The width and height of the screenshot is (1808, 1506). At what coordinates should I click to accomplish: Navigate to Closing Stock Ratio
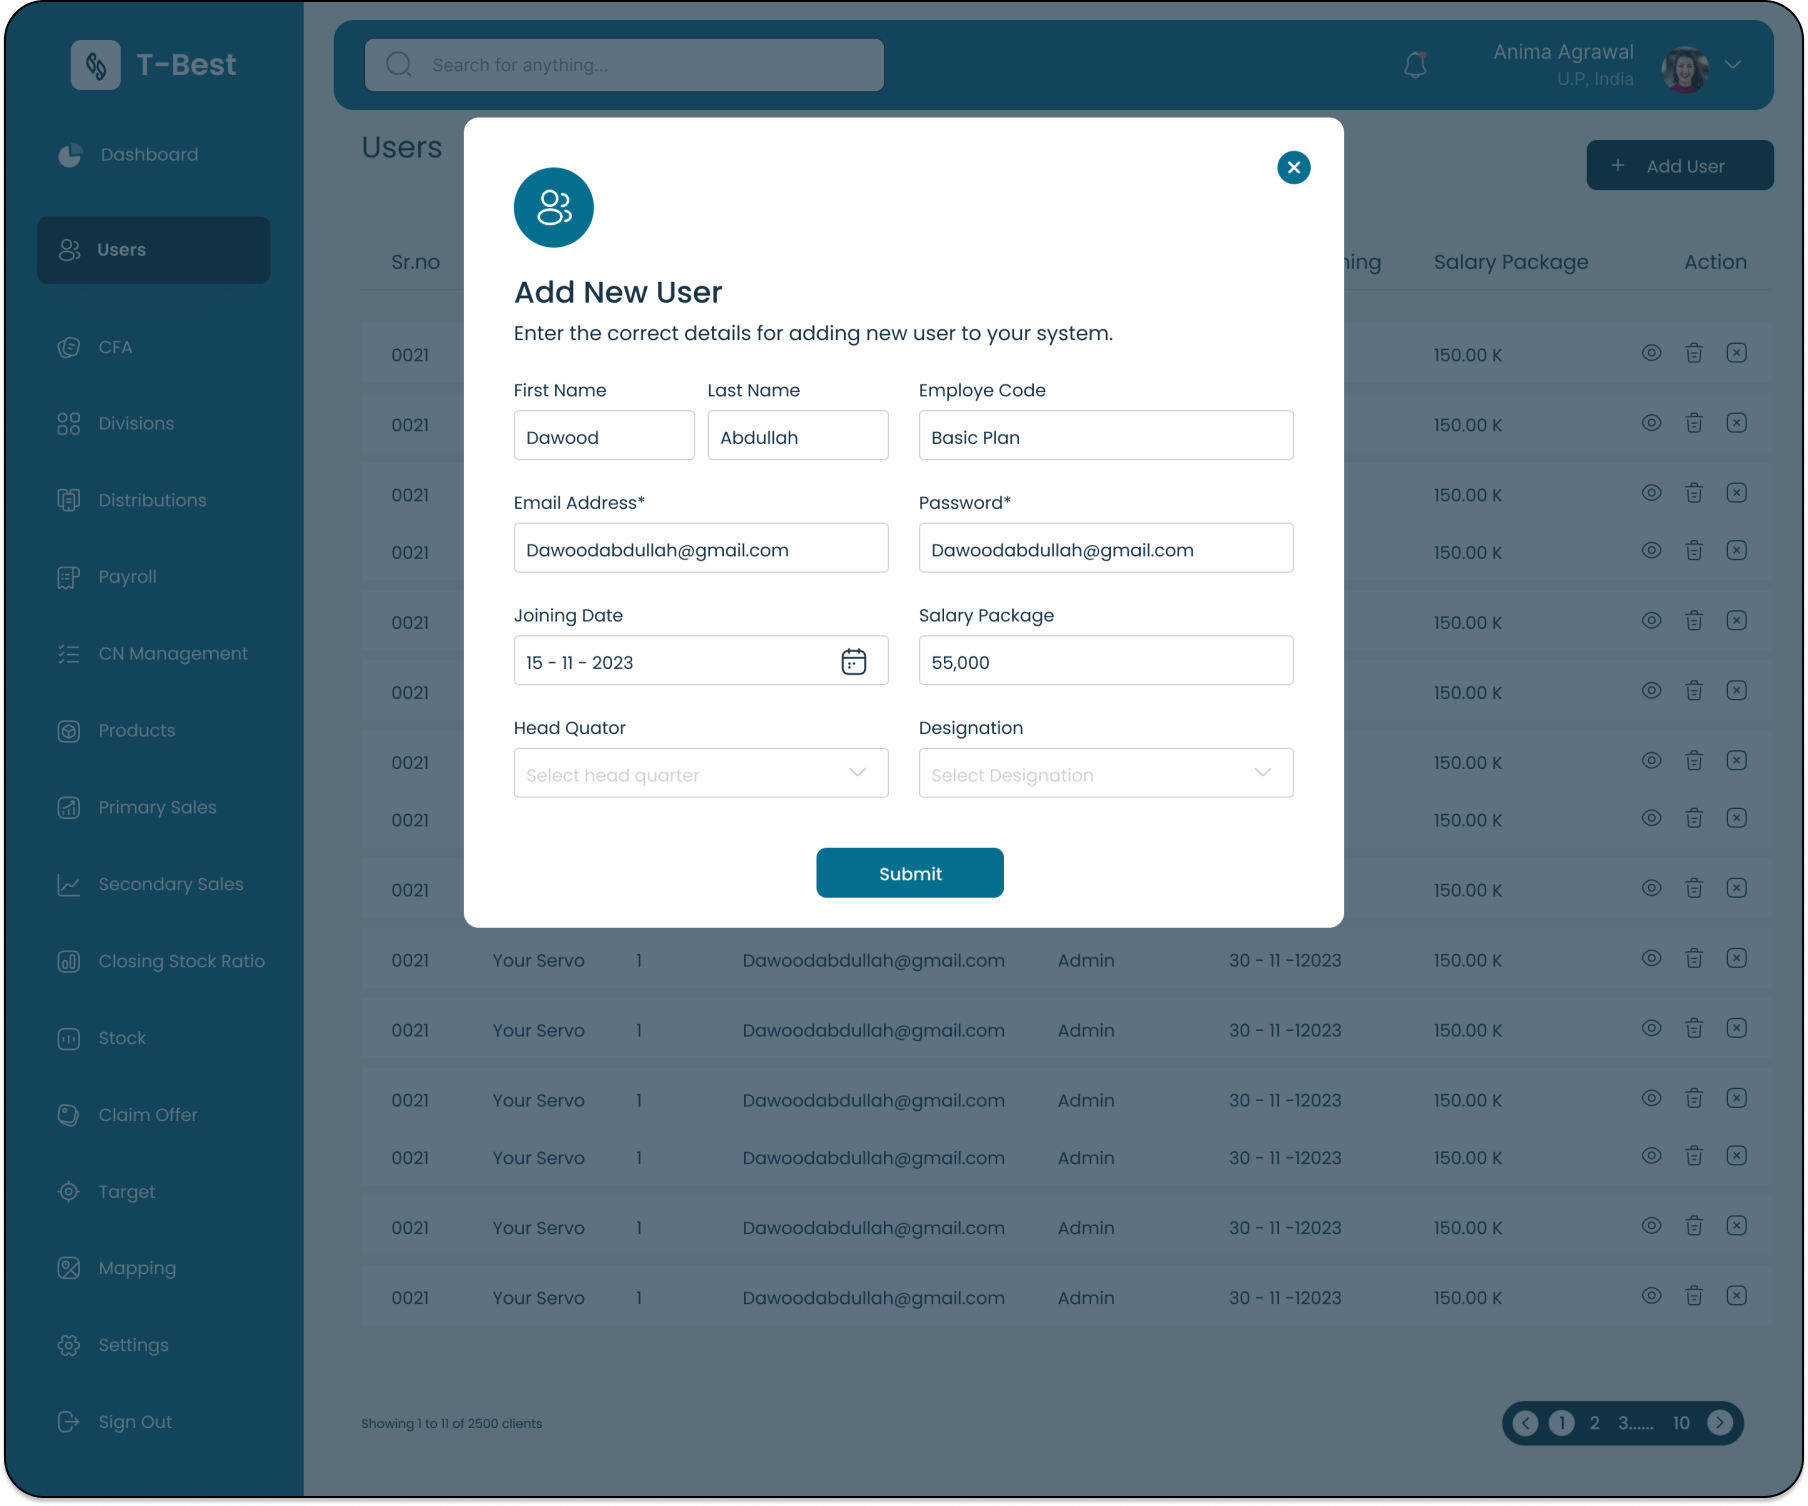tap(181, 961)
